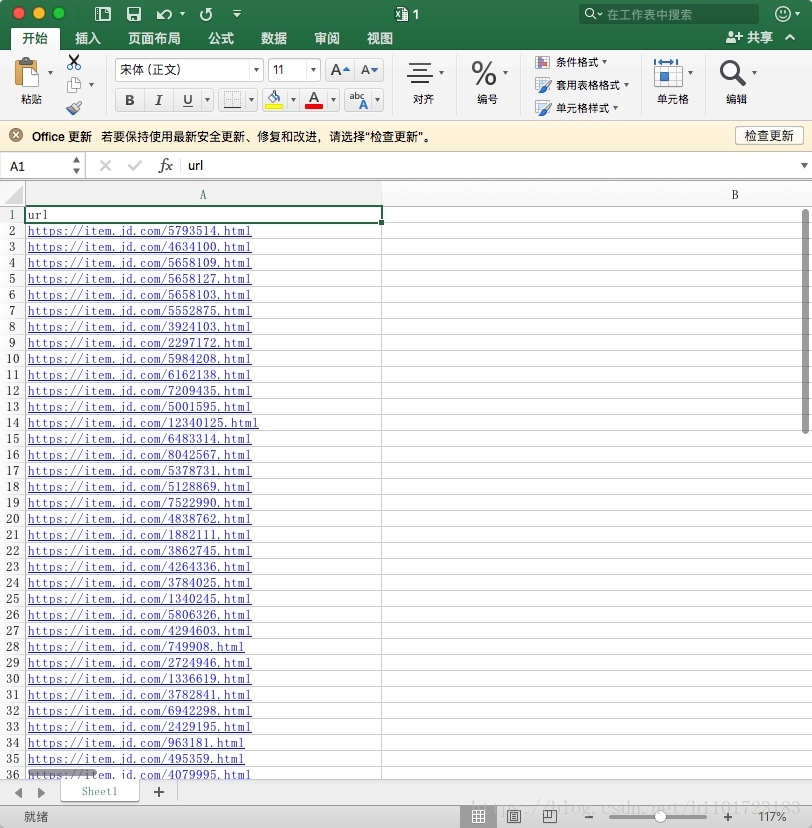
Task: Open the 条件格式 conditional formatting dropdown
Action: point(571,62)
